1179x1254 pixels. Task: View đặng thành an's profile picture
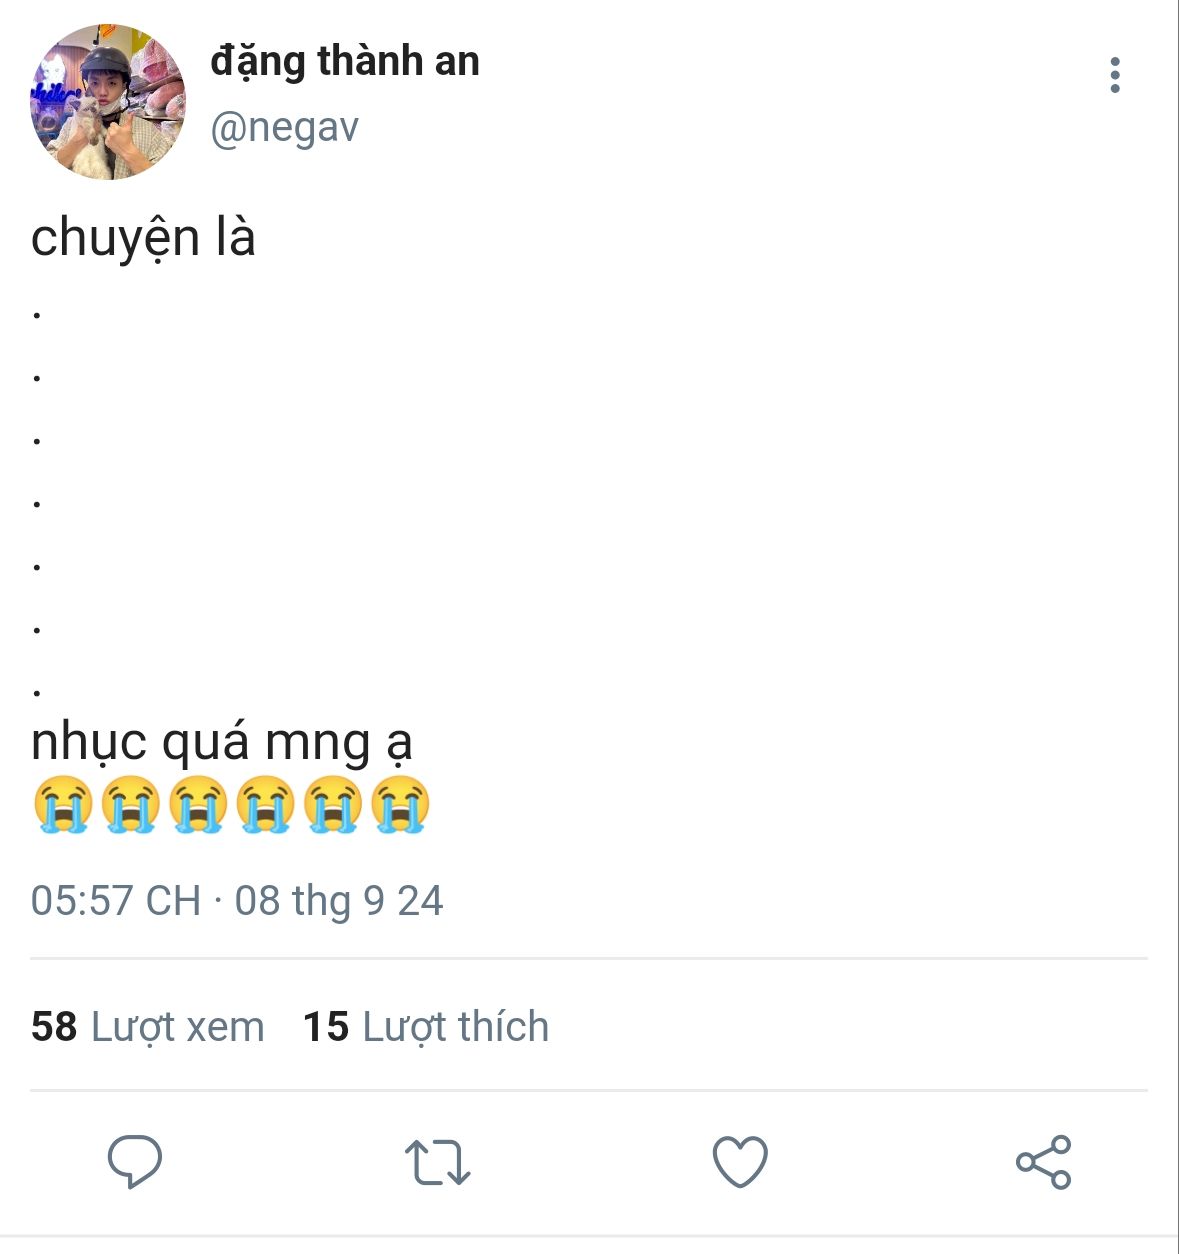(108, 102)
